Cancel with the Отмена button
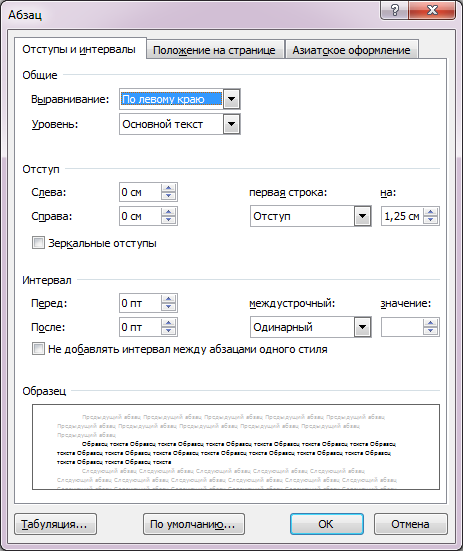463x551 pixels. (411, 524)
